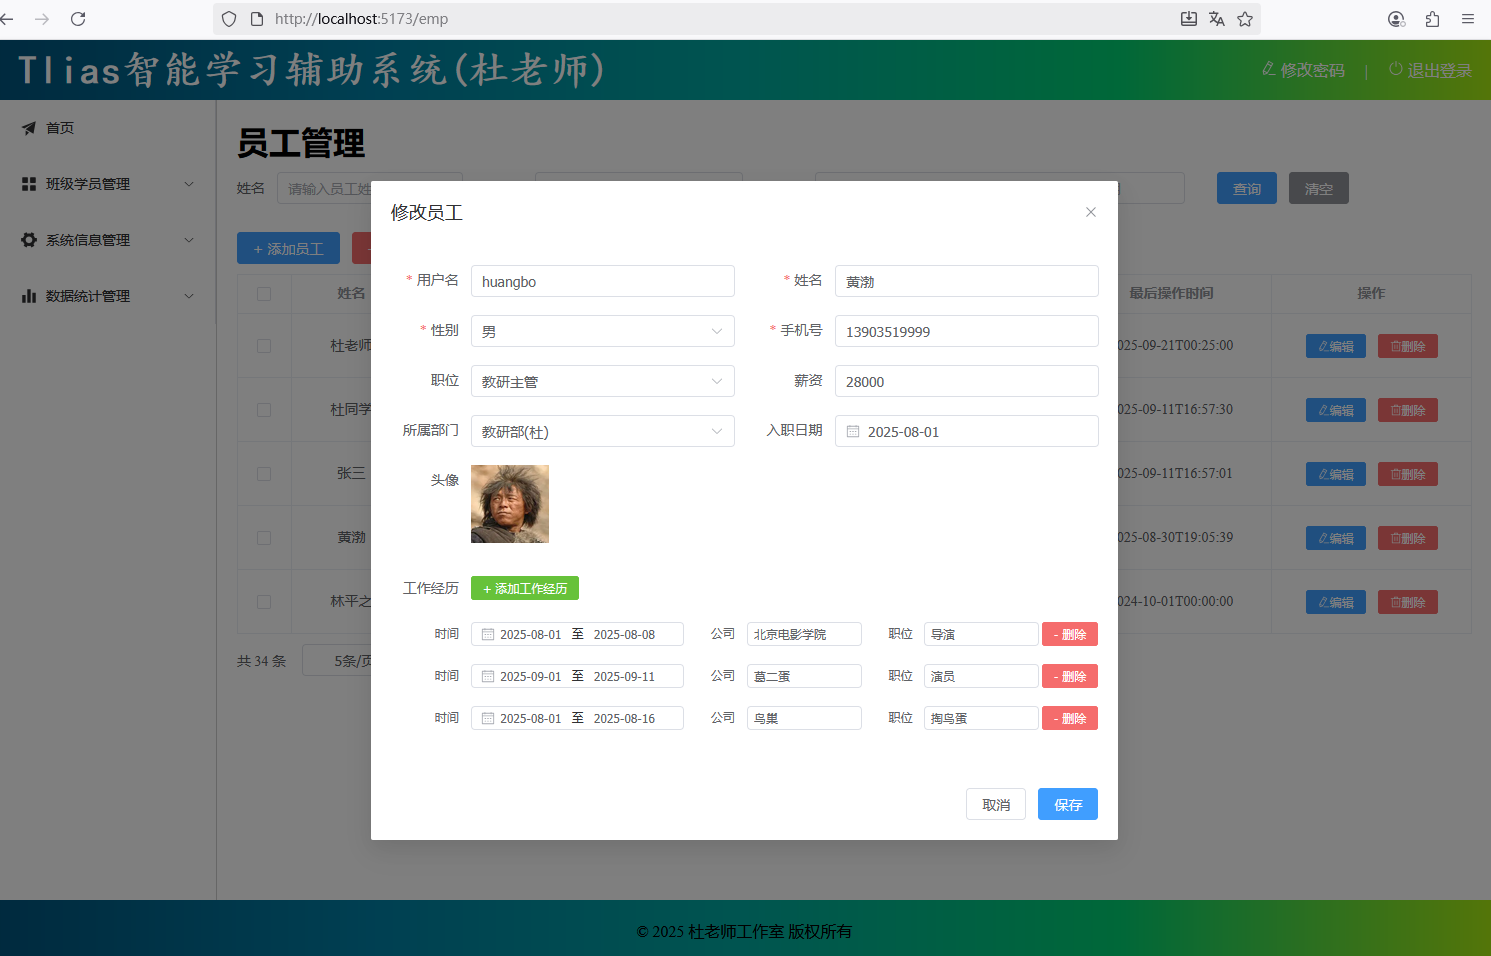
Task: Open the browser hamburger menu icon
Action: pos(1468,19)
